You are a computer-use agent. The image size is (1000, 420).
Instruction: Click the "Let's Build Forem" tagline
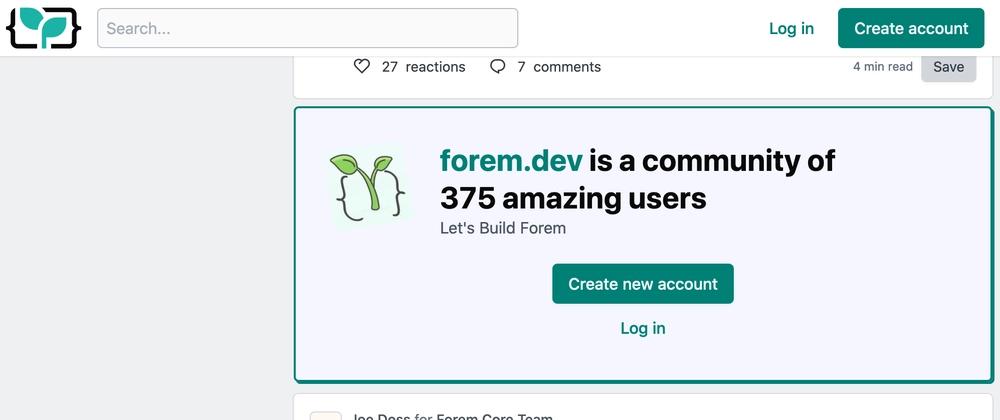[503, 228]
